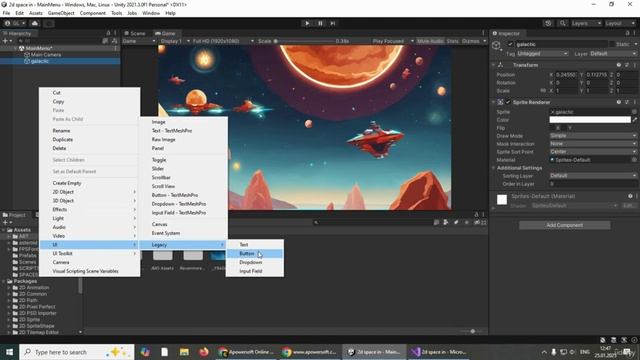The width and height of the screenshot is (640, 360).
Task: Open the Layer Default dropdown
Action: click(x=613, y=53)
